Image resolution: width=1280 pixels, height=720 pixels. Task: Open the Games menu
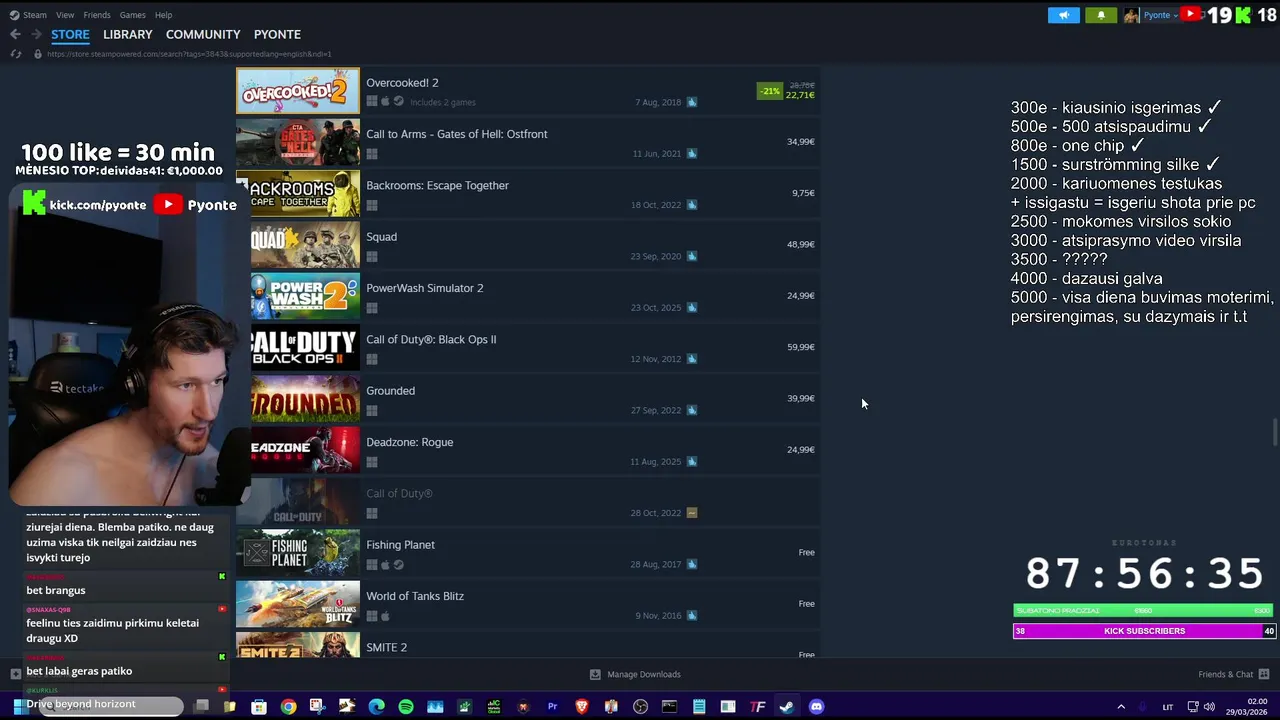(x=132, y=15)
